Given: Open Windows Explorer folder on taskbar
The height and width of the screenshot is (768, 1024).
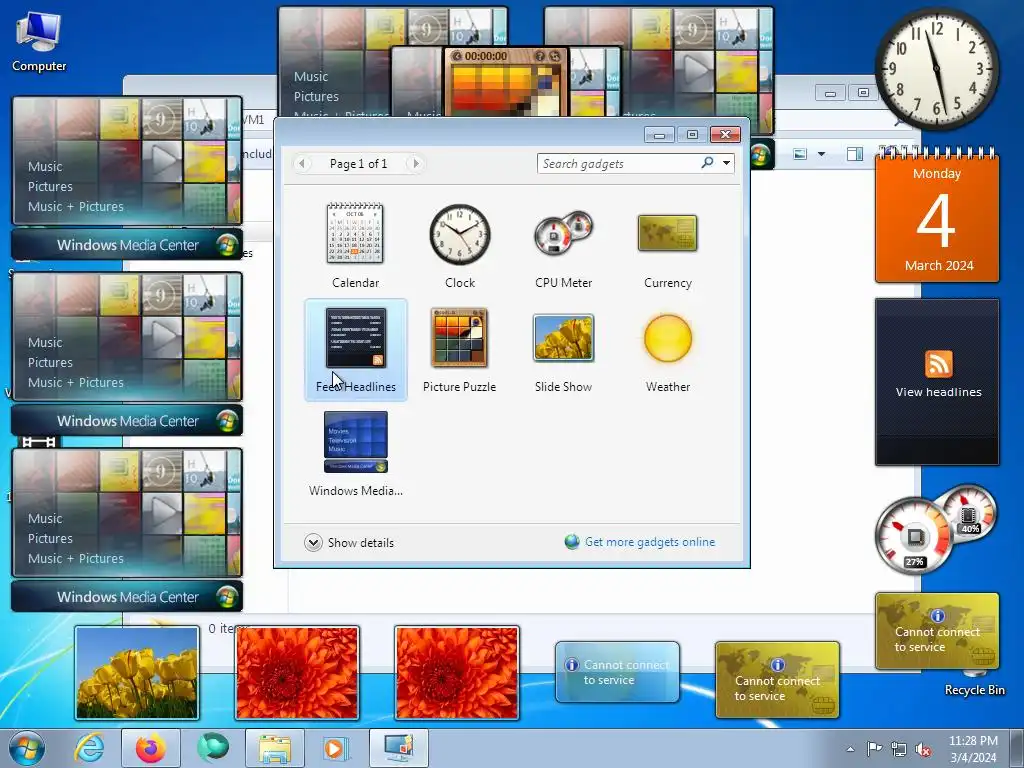Looking at the screenshot, I should tap(275, 748).
